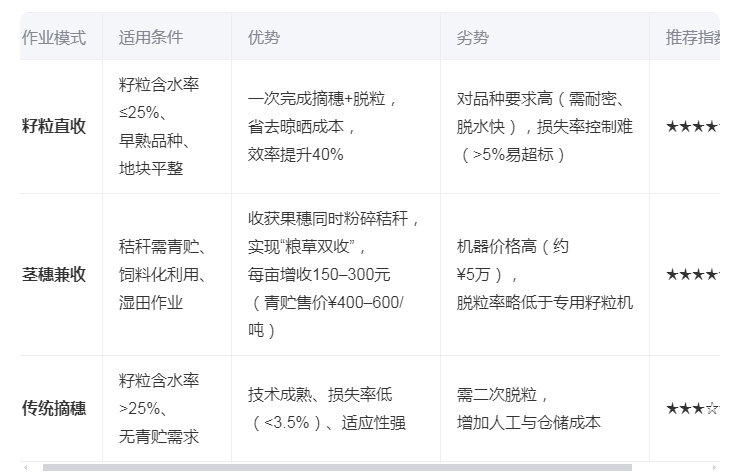
Task: Click the horizontal scrollbar thumb under the table
Action: pyautogui.click(x=337, y=467)
